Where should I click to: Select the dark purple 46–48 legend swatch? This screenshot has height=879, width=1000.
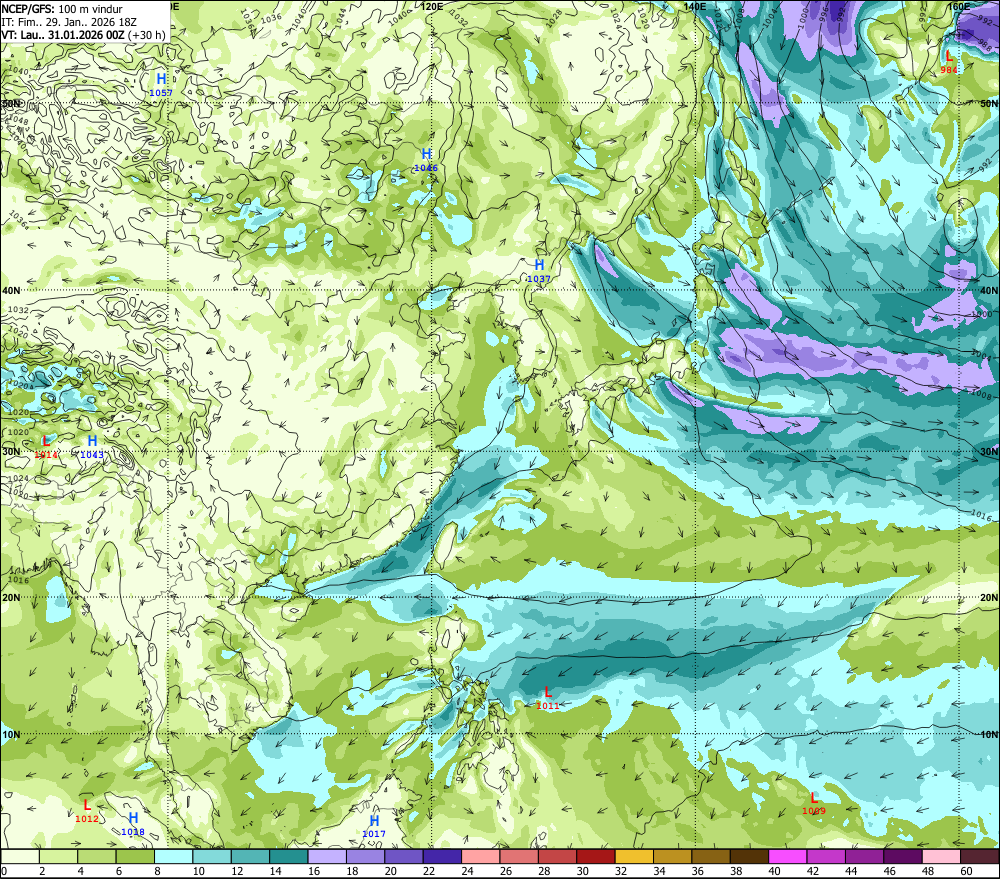902,856
